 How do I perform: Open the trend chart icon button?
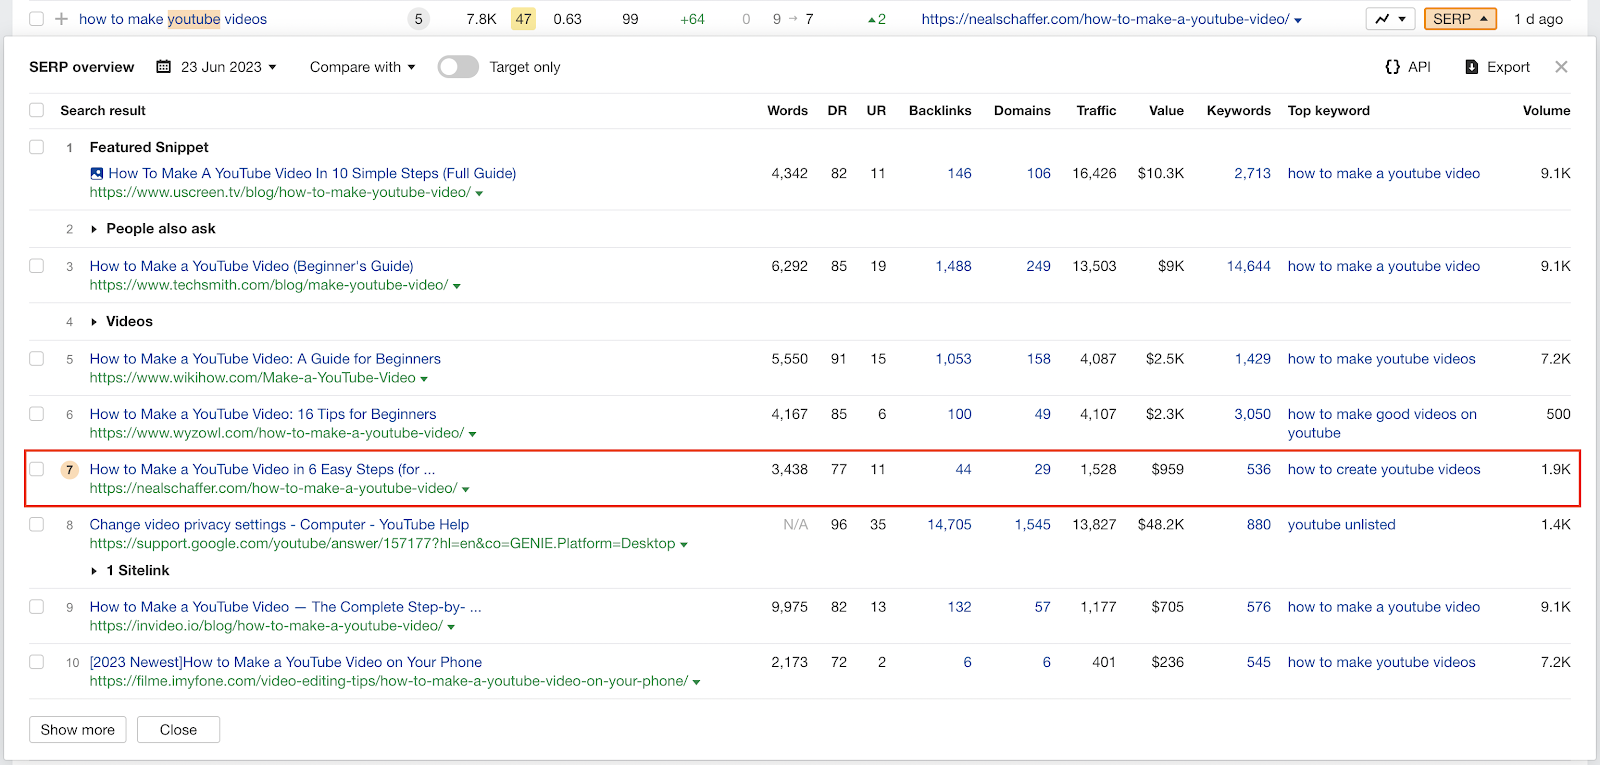point(1391,19)
